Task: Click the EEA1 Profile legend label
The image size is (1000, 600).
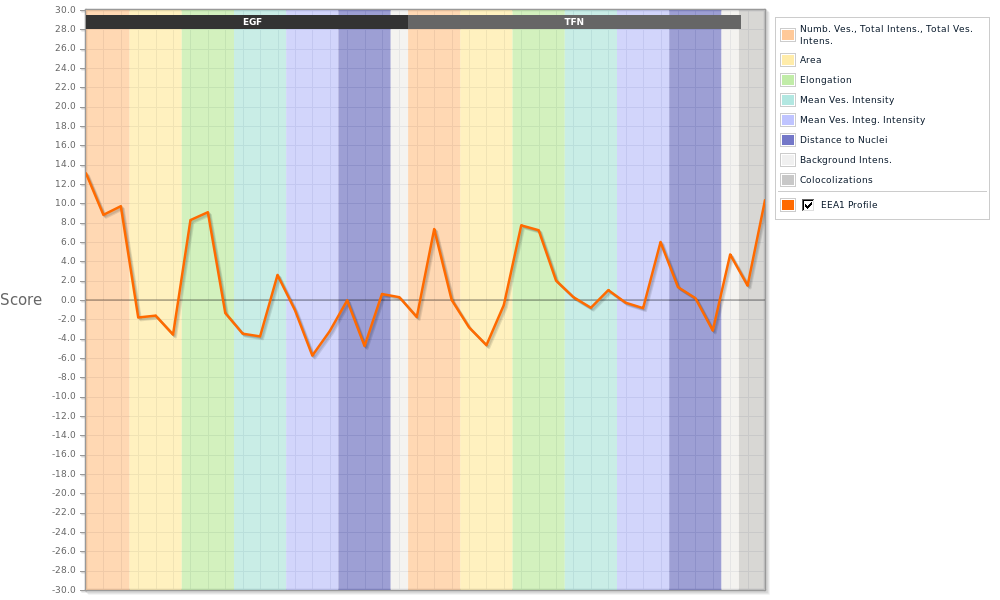Action: point(849,205)
